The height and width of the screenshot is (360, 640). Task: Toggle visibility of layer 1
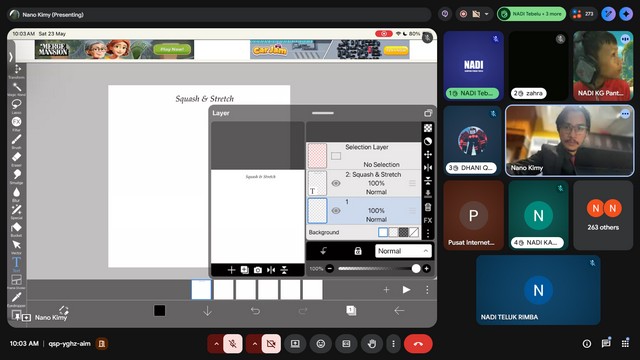tap(336, 211)
